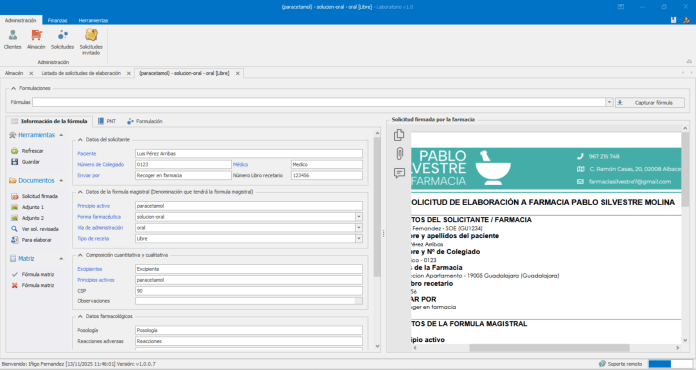Click Ver sol. revisada magnifier

[x=15, y=229]
